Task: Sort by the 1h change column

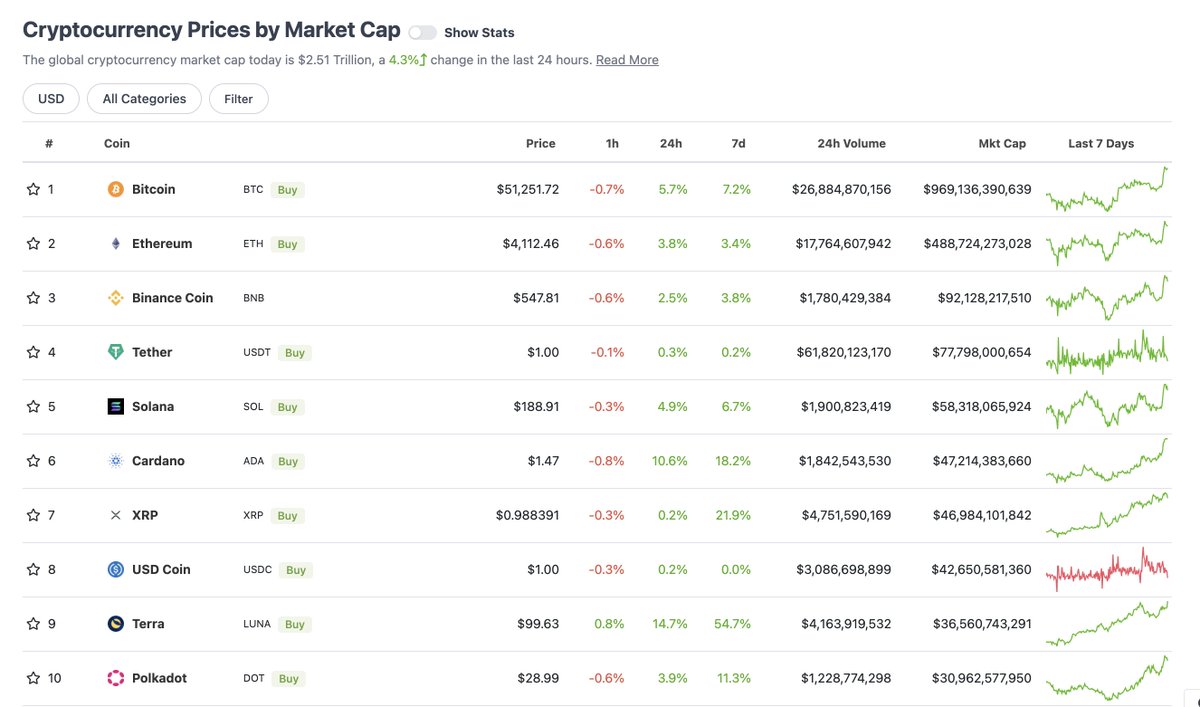Action: (612, 143)
